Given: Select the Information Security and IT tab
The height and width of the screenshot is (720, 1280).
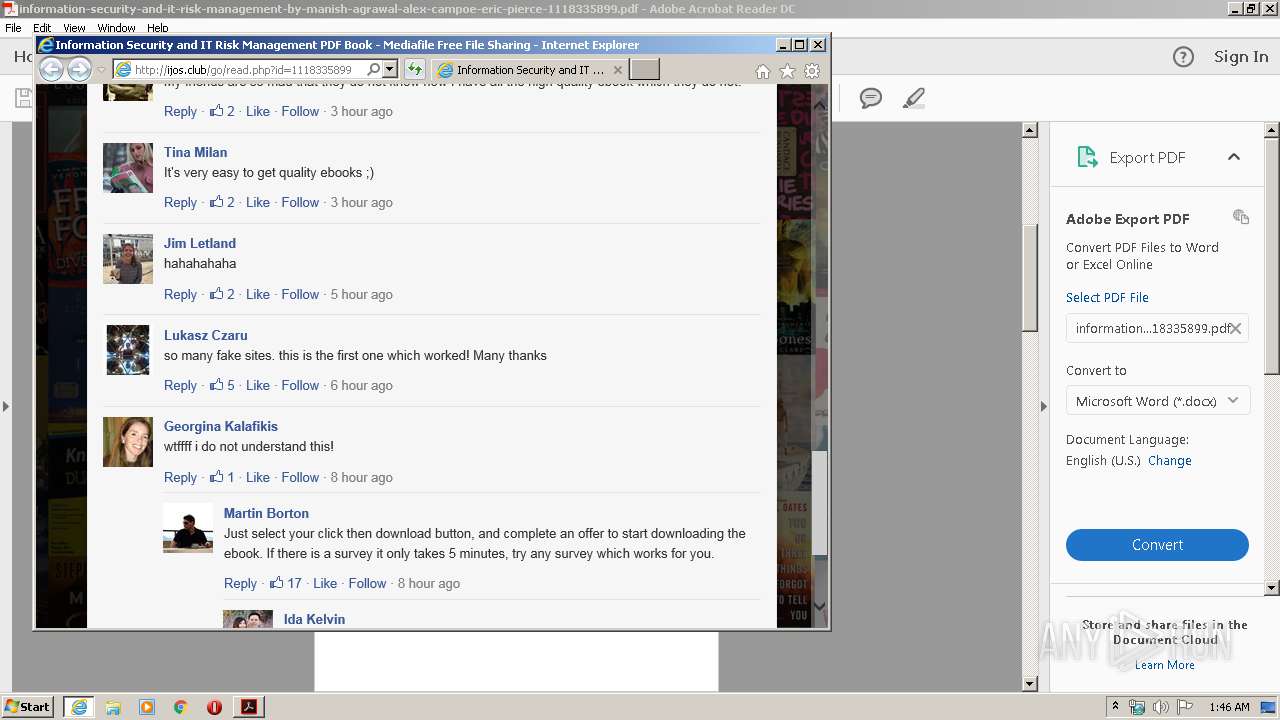Looking at the screenshot, I should (530, 70).
